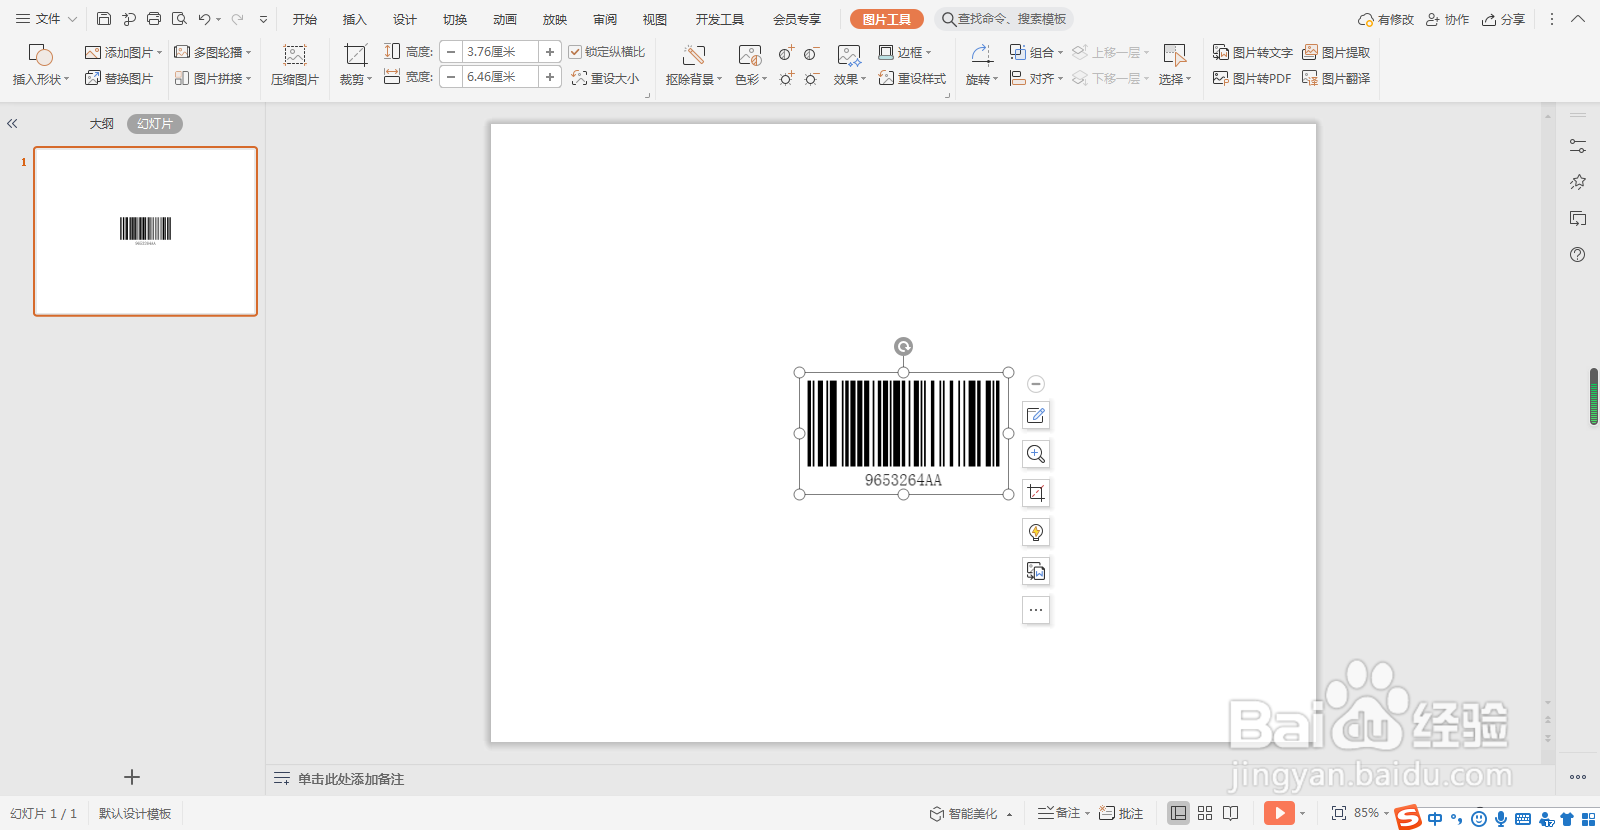Open object properties icon in right sidebar
Screen dimensions: 1600x830
[x=1578, y=146]
